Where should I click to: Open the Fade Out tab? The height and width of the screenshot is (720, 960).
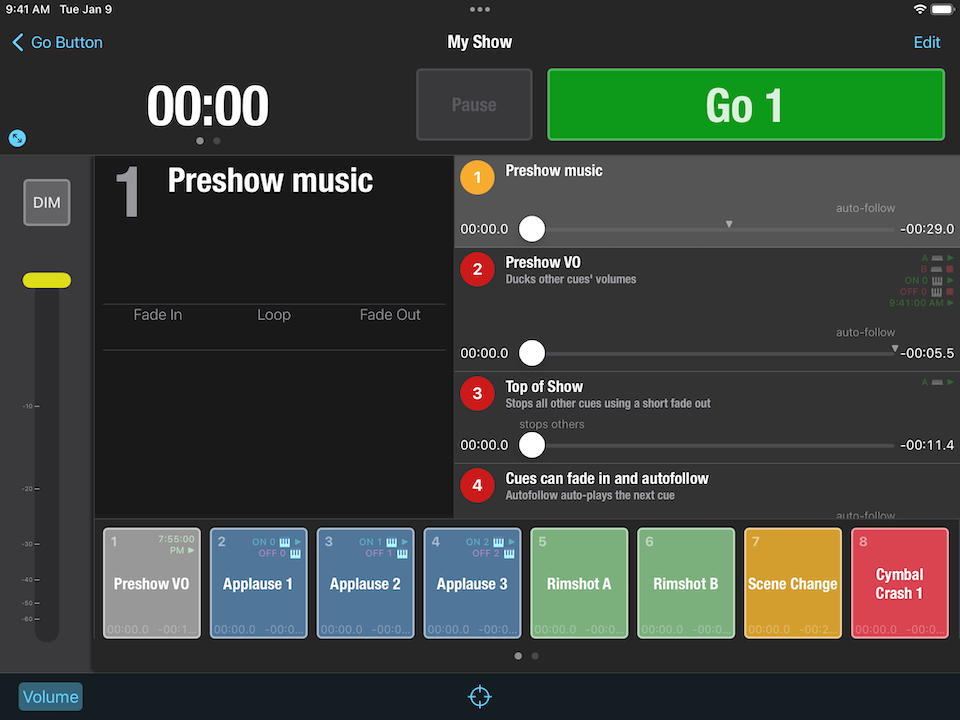click(x=390, y=315)
